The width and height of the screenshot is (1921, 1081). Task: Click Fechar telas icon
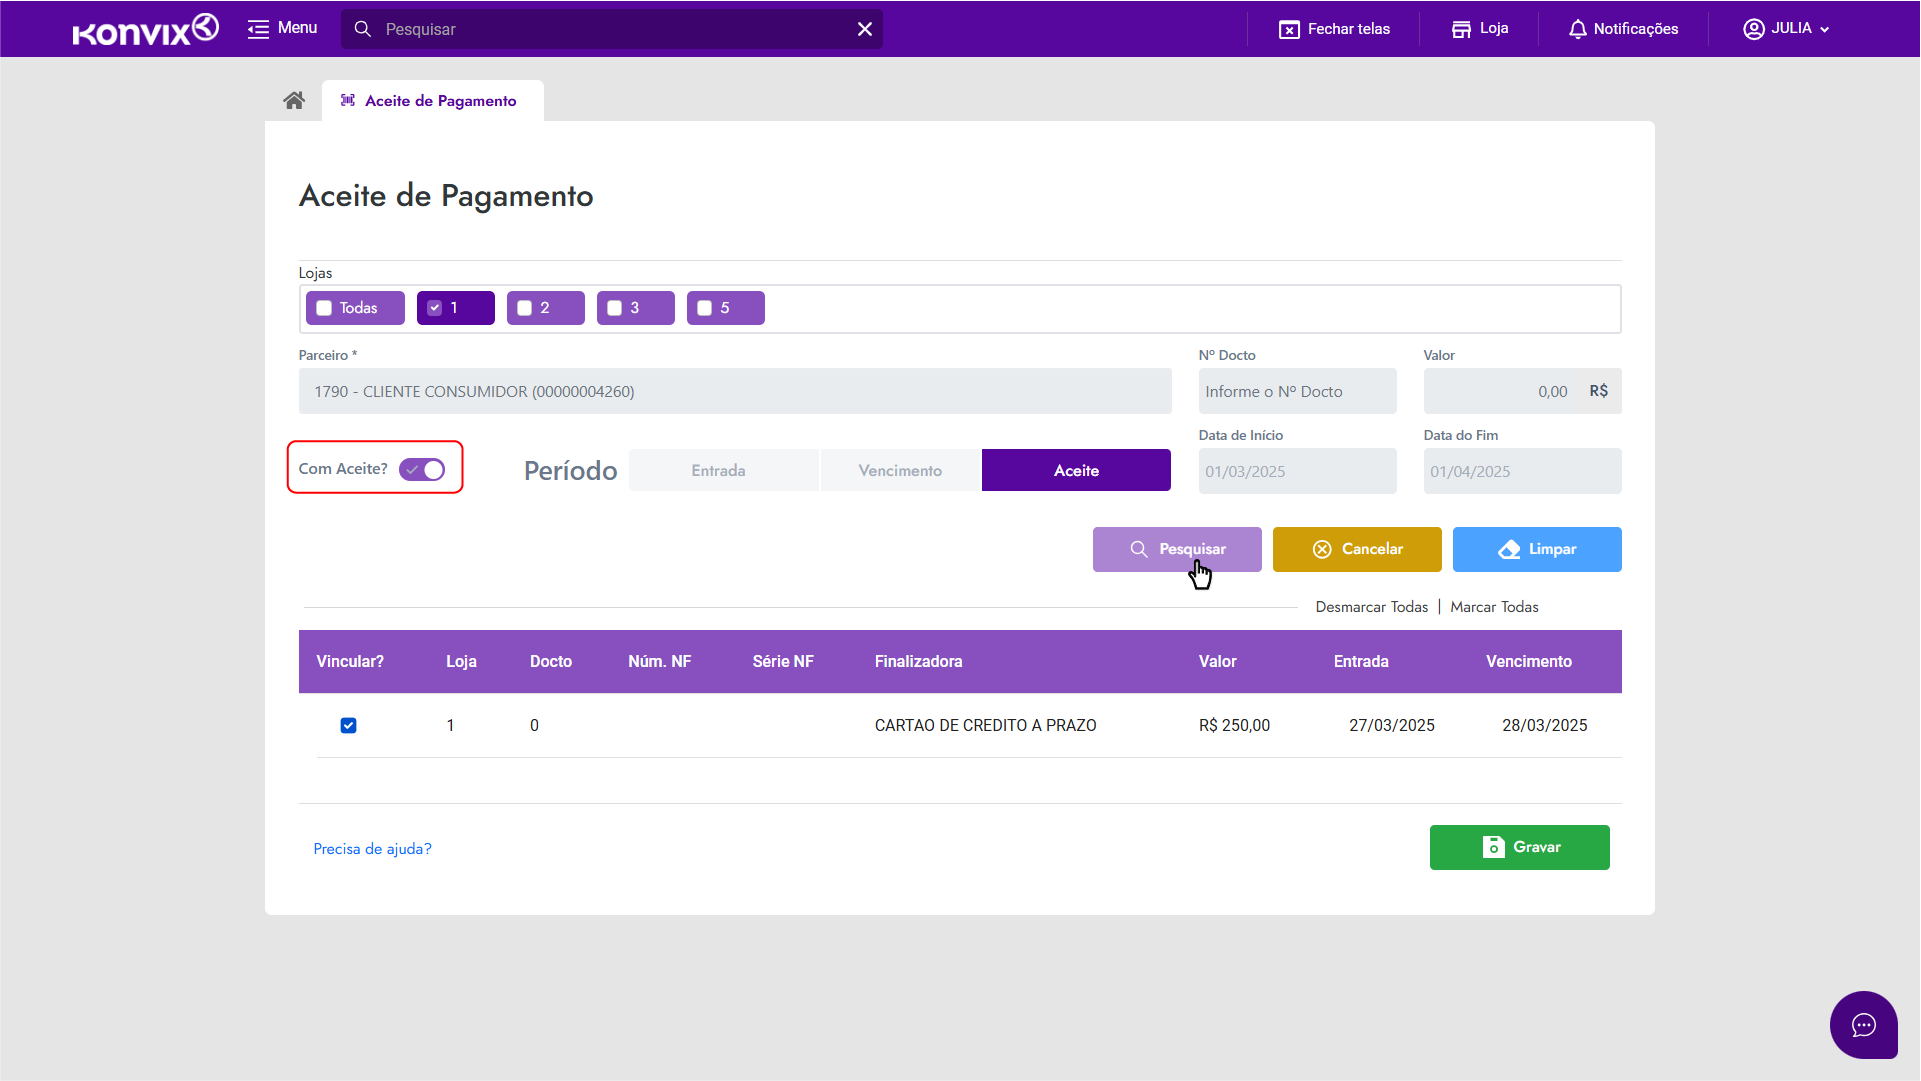1289,29
